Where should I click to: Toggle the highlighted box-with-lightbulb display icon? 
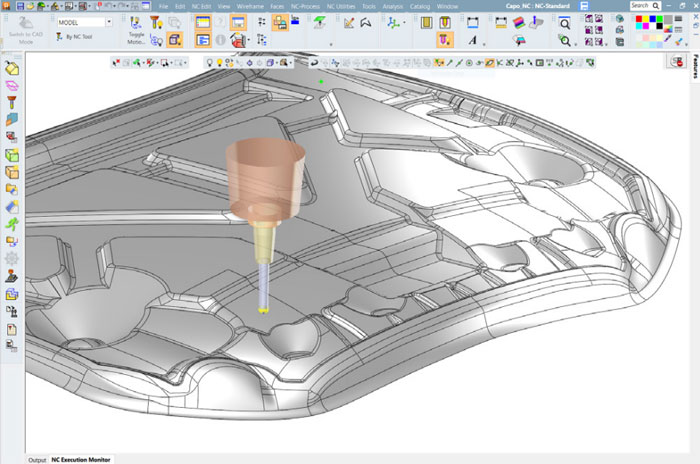tap(175, 40)
